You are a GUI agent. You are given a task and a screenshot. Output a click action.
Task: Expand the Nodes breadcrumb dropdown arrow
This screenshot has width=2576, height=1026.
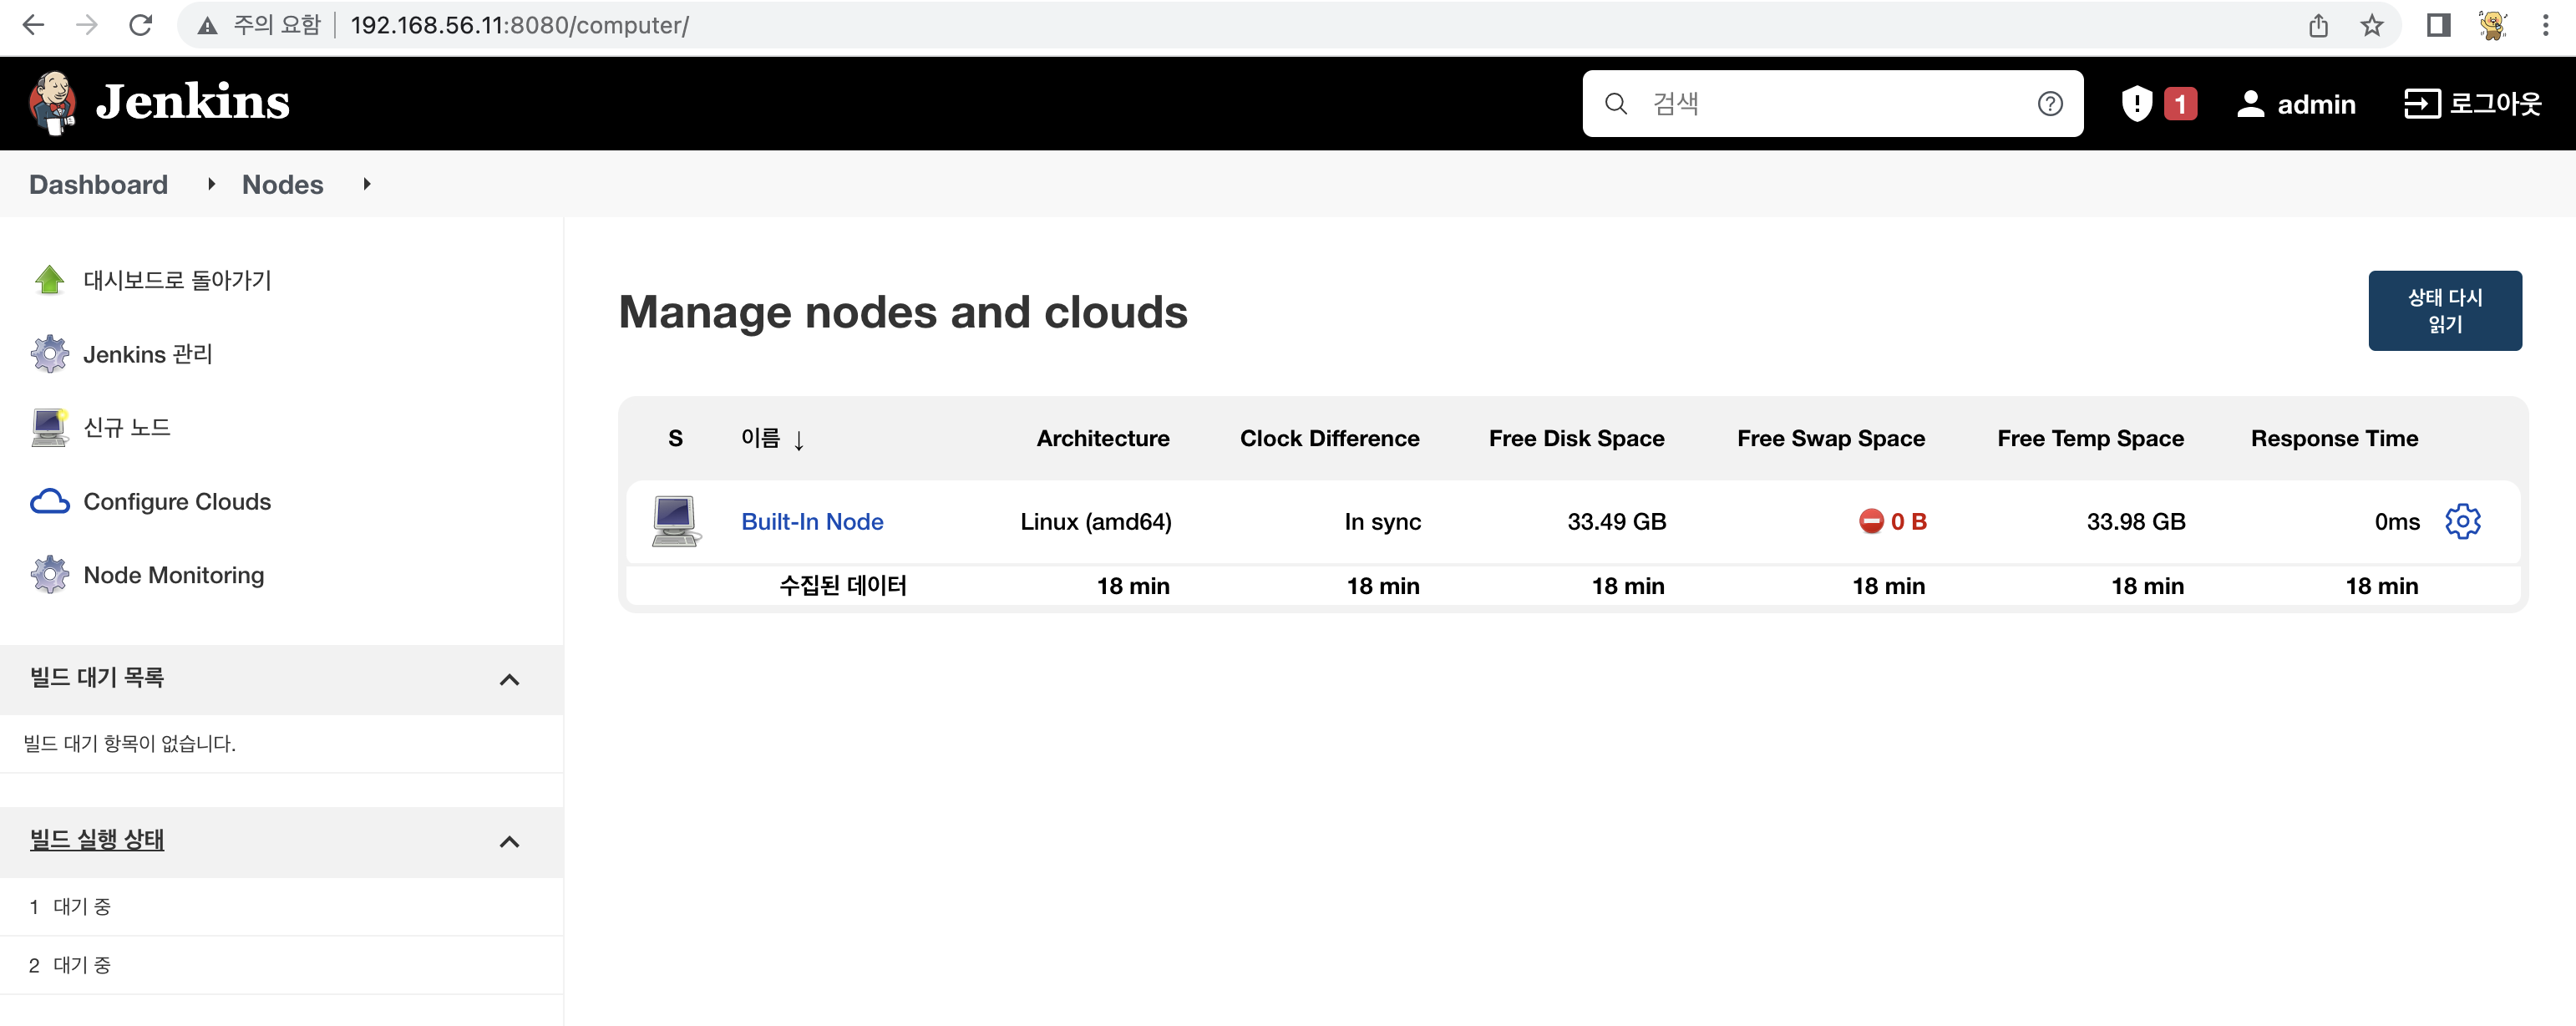tap(367, 184)
